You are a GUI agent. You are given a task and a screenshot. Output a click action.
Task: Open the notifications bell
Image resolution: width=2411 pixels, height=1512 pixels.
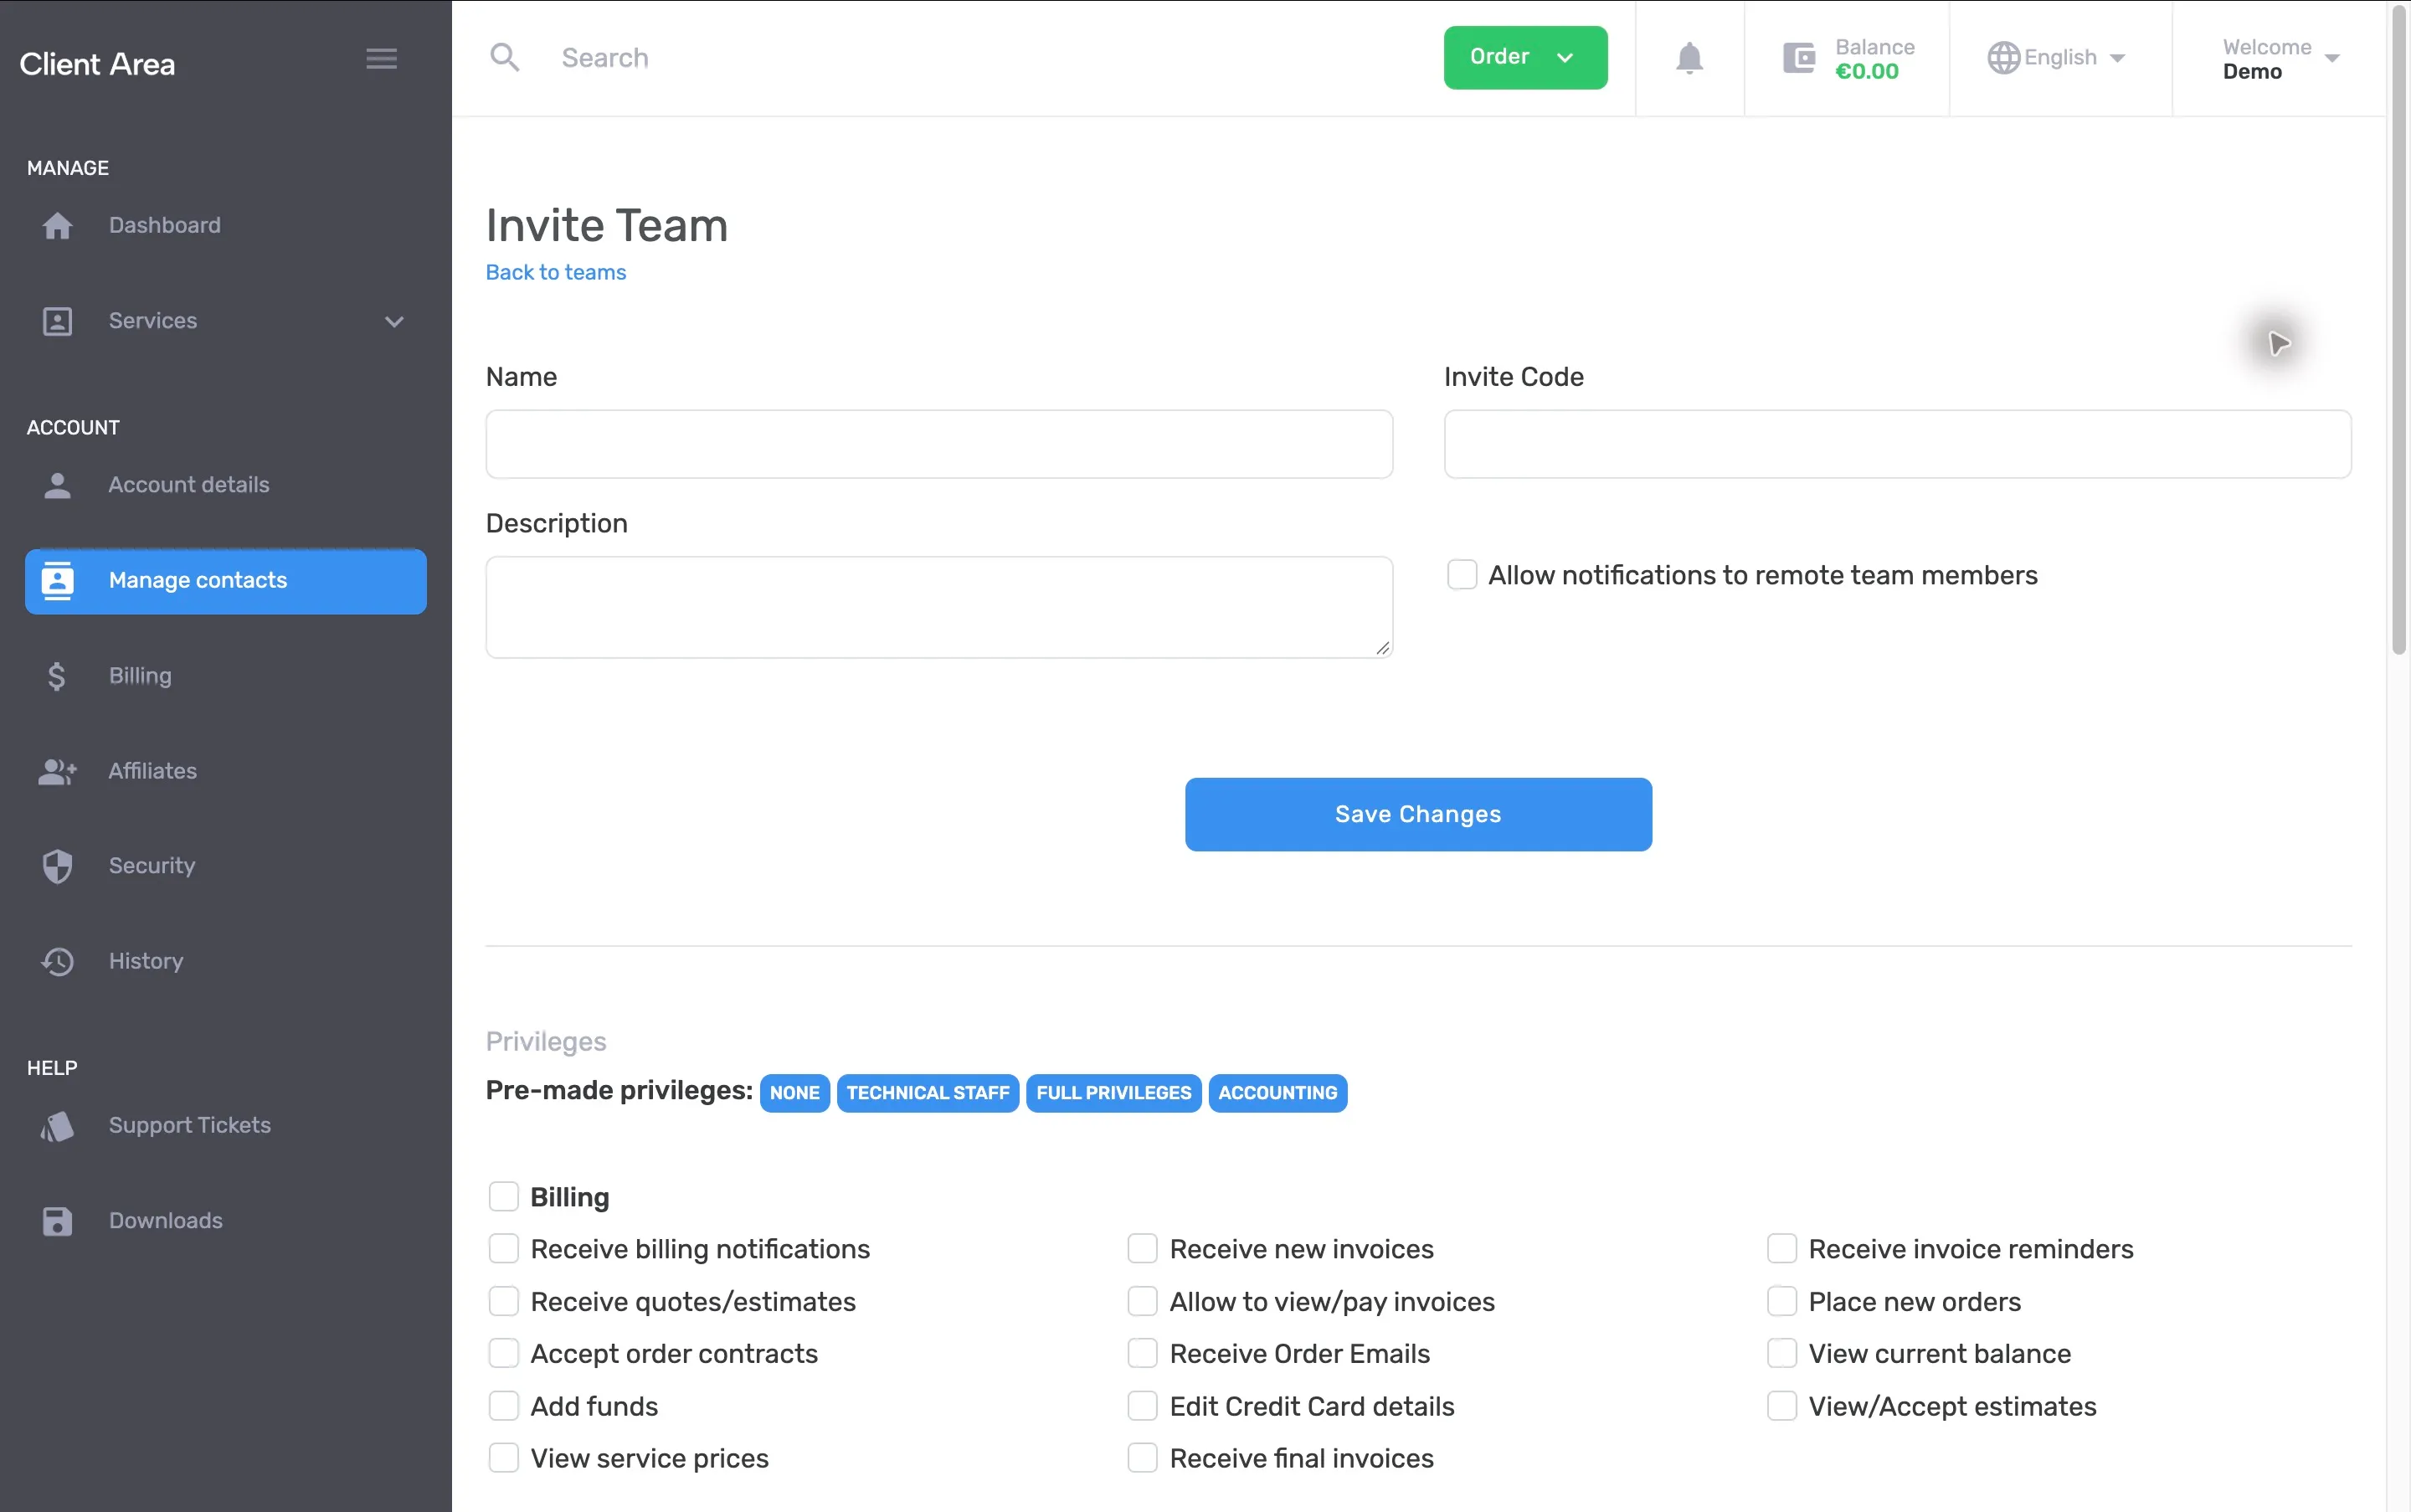[x=1689, y=58]
